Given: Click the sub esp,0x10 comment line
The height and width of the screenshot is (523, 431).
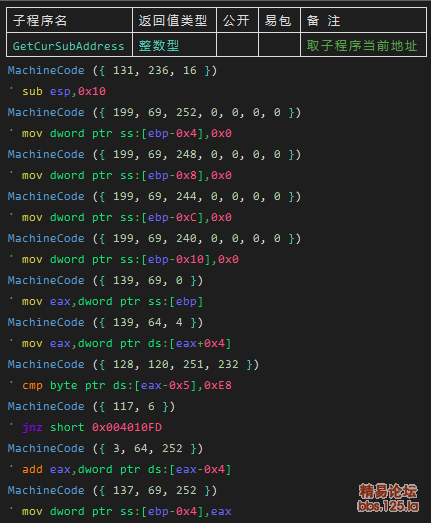Looking at the screenshot, I should click(x=64, y=91).
